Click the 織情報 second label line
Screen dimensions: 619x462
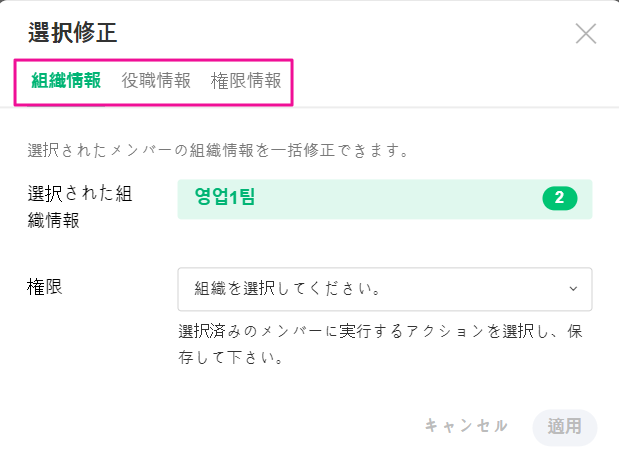pos(53,220)
